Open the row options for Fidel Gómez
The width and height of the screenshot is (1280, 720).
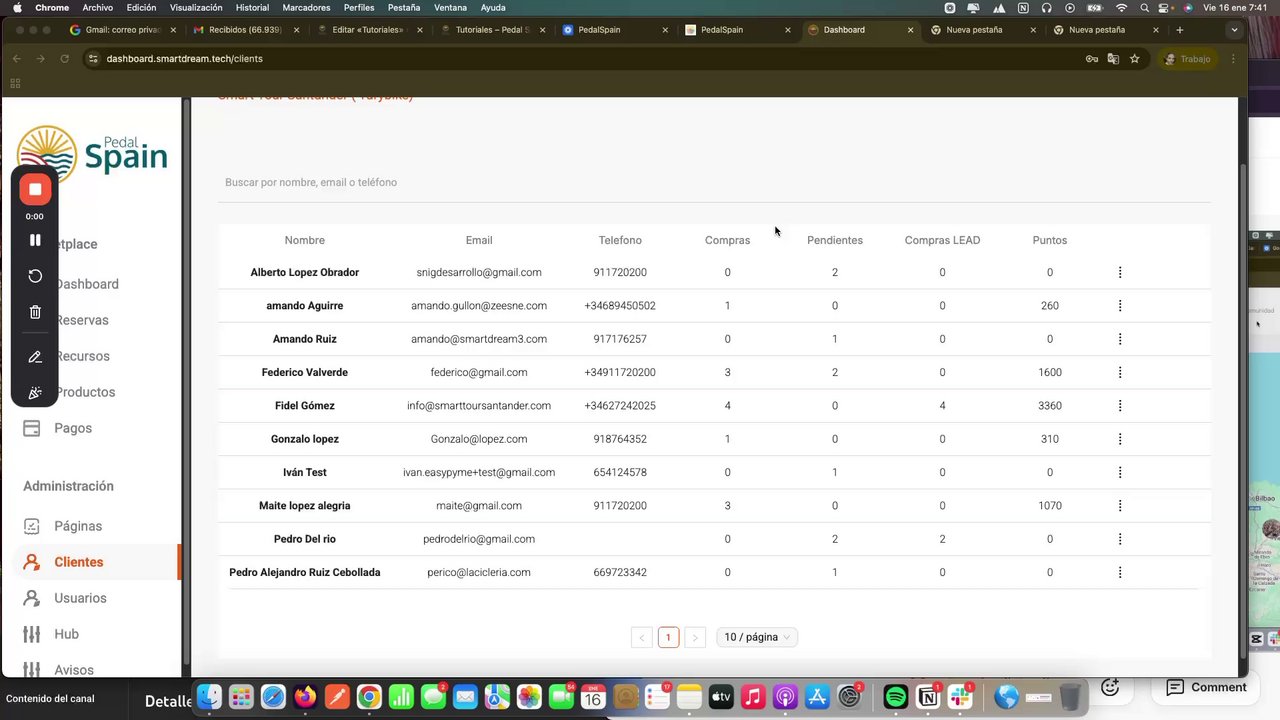[x=1120, y=405]
